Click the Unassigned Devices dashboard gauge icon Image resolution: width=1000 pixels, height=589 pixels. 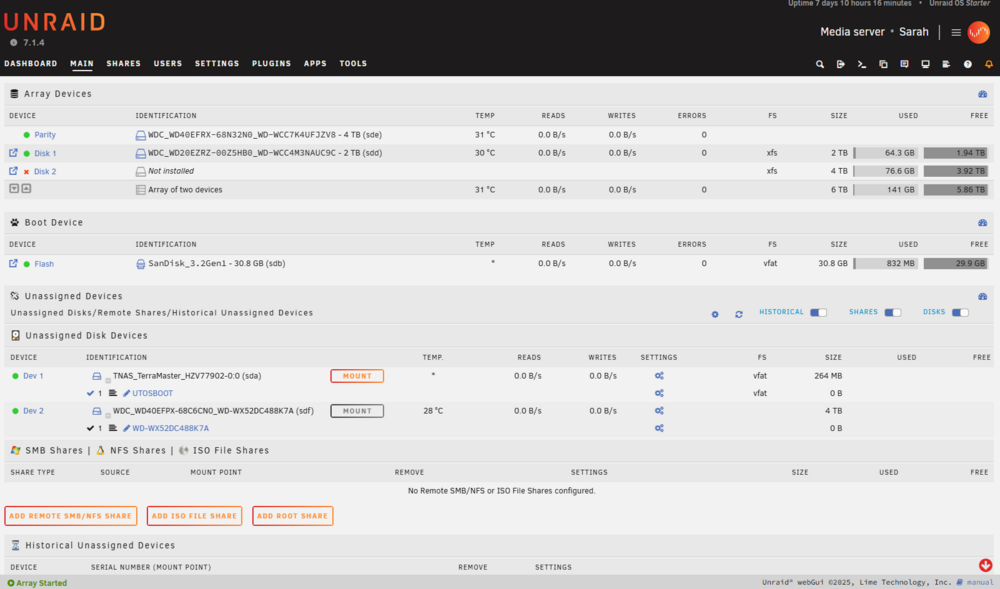pyautogui.click(x=982, y=296)
